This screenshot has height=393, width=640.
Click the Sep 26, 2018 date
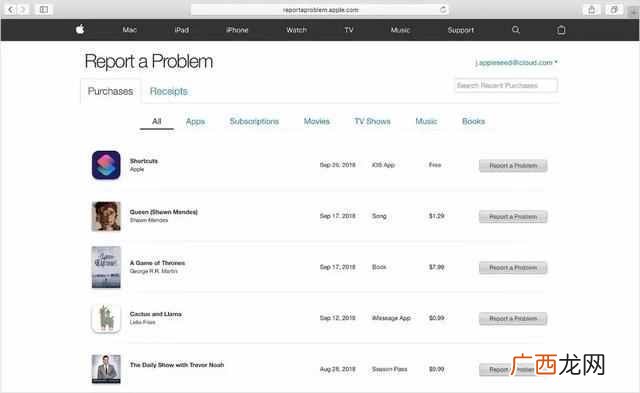click(338, 165)
